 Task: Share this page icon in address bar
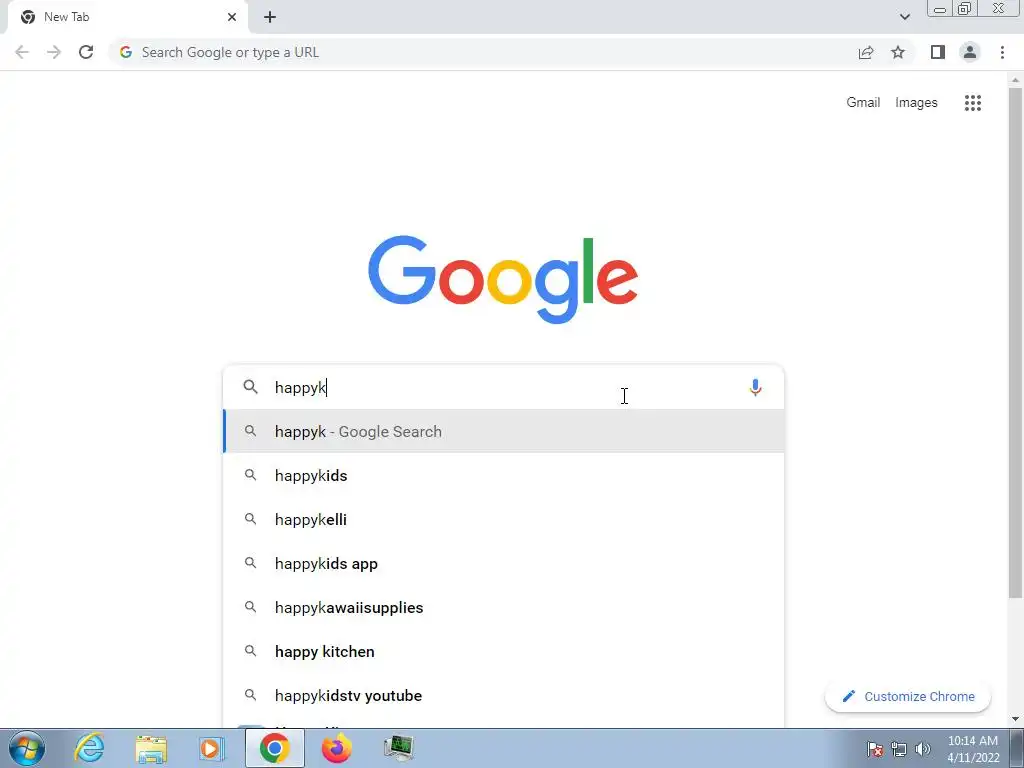click(x=866, y=52)
